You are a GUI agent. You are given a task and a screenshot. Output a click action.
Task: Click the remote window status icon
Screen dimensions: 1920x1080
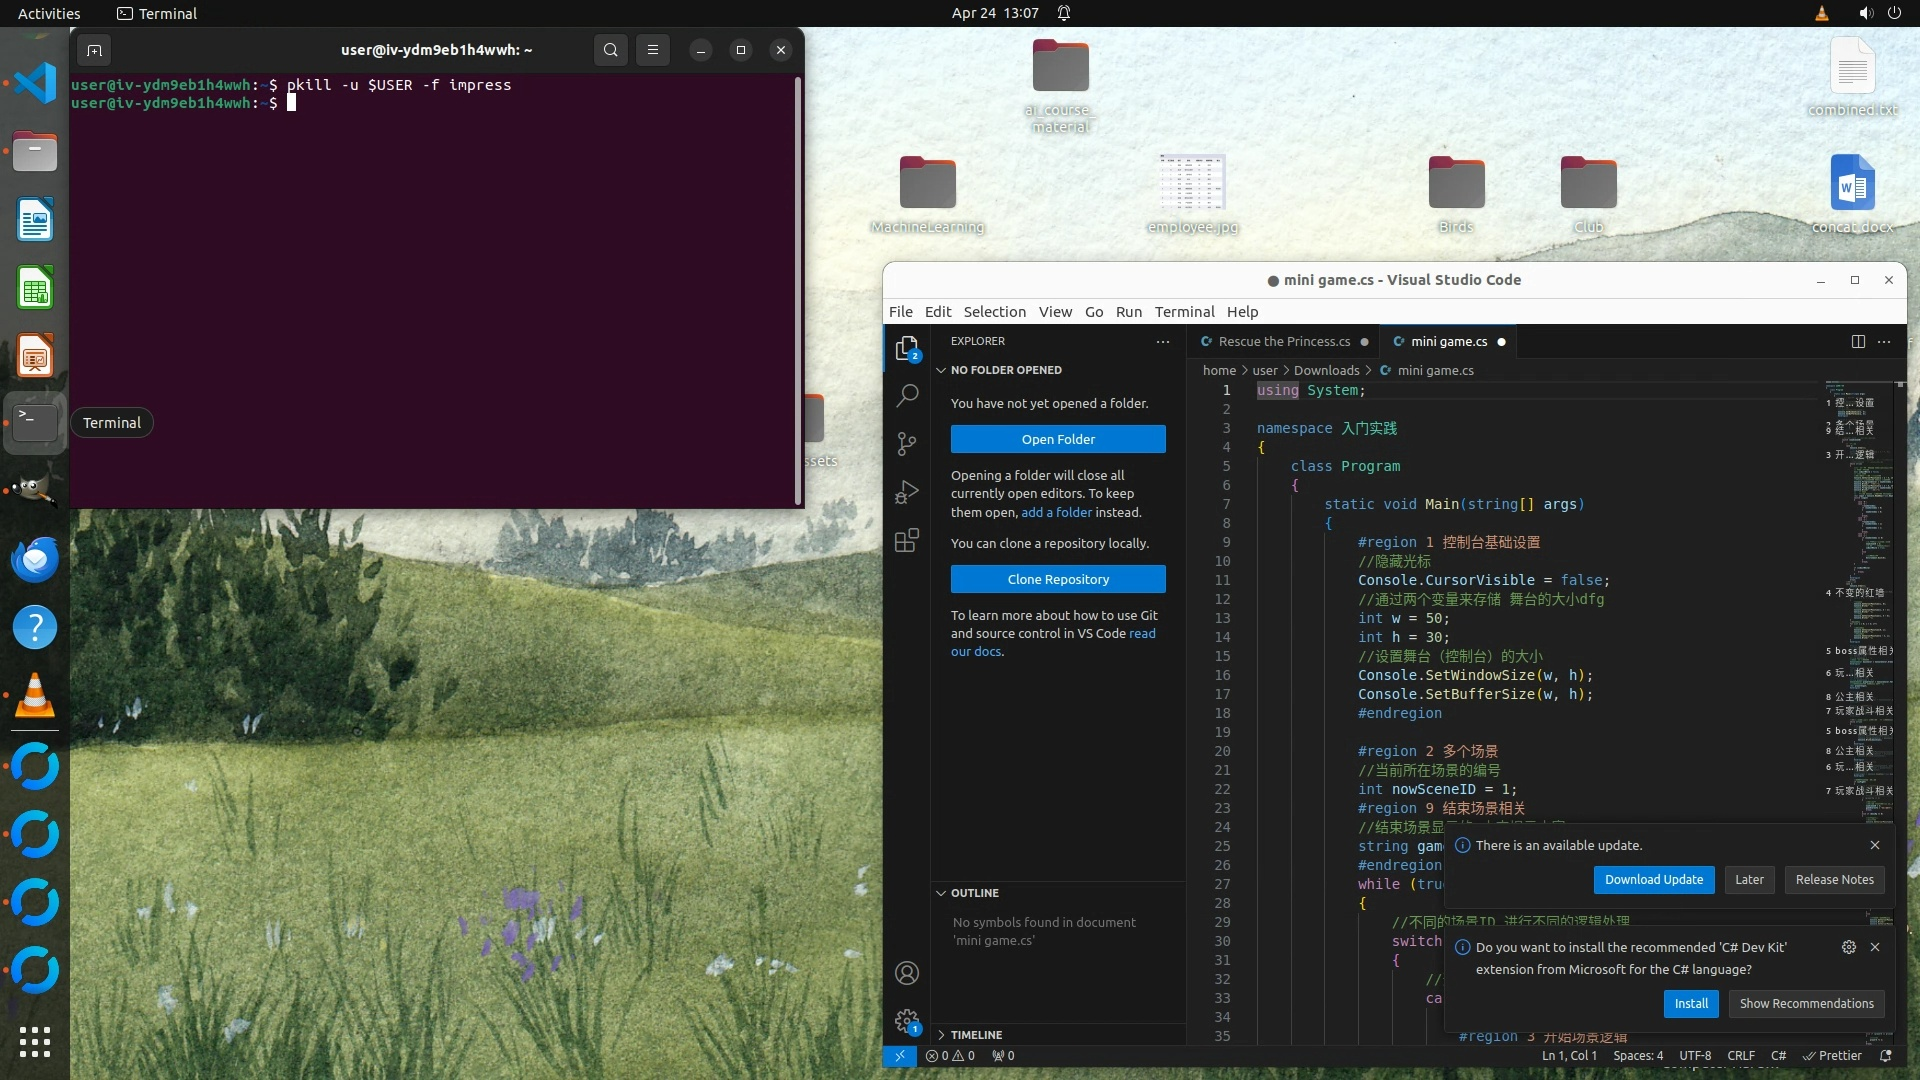[899, 1056]
